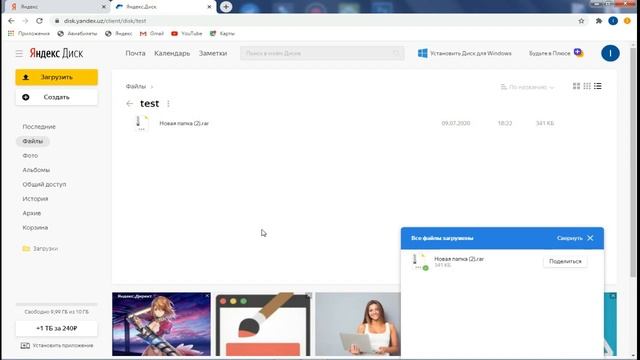
Task: Open the Карты bookmark
Action: (222, 33)
